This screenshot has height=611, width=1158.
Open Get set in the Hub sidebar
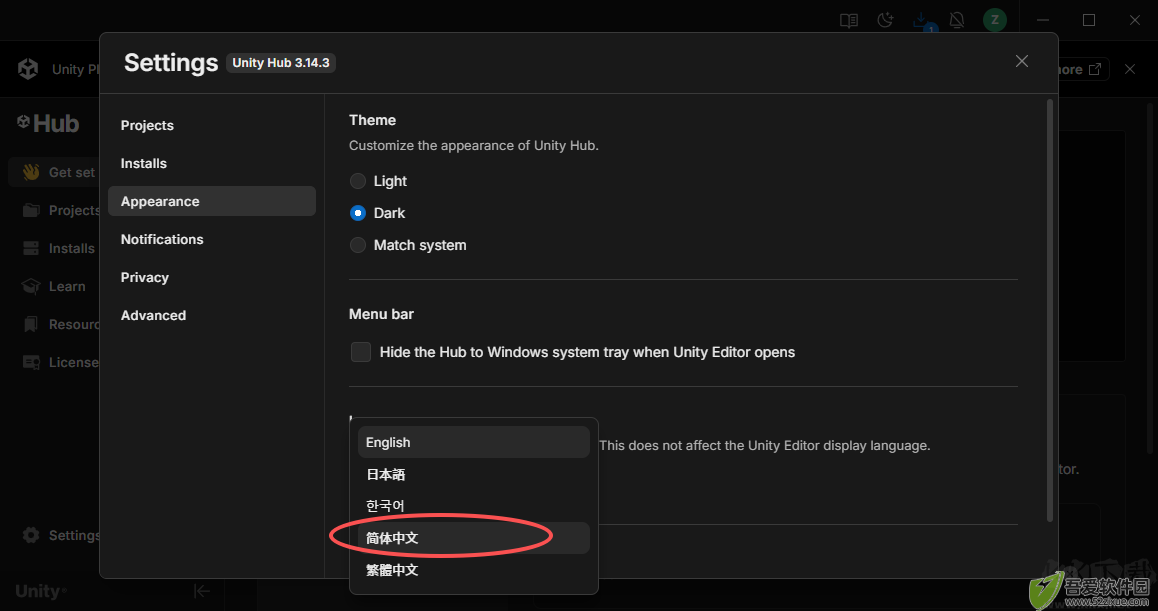pos(54,172)
